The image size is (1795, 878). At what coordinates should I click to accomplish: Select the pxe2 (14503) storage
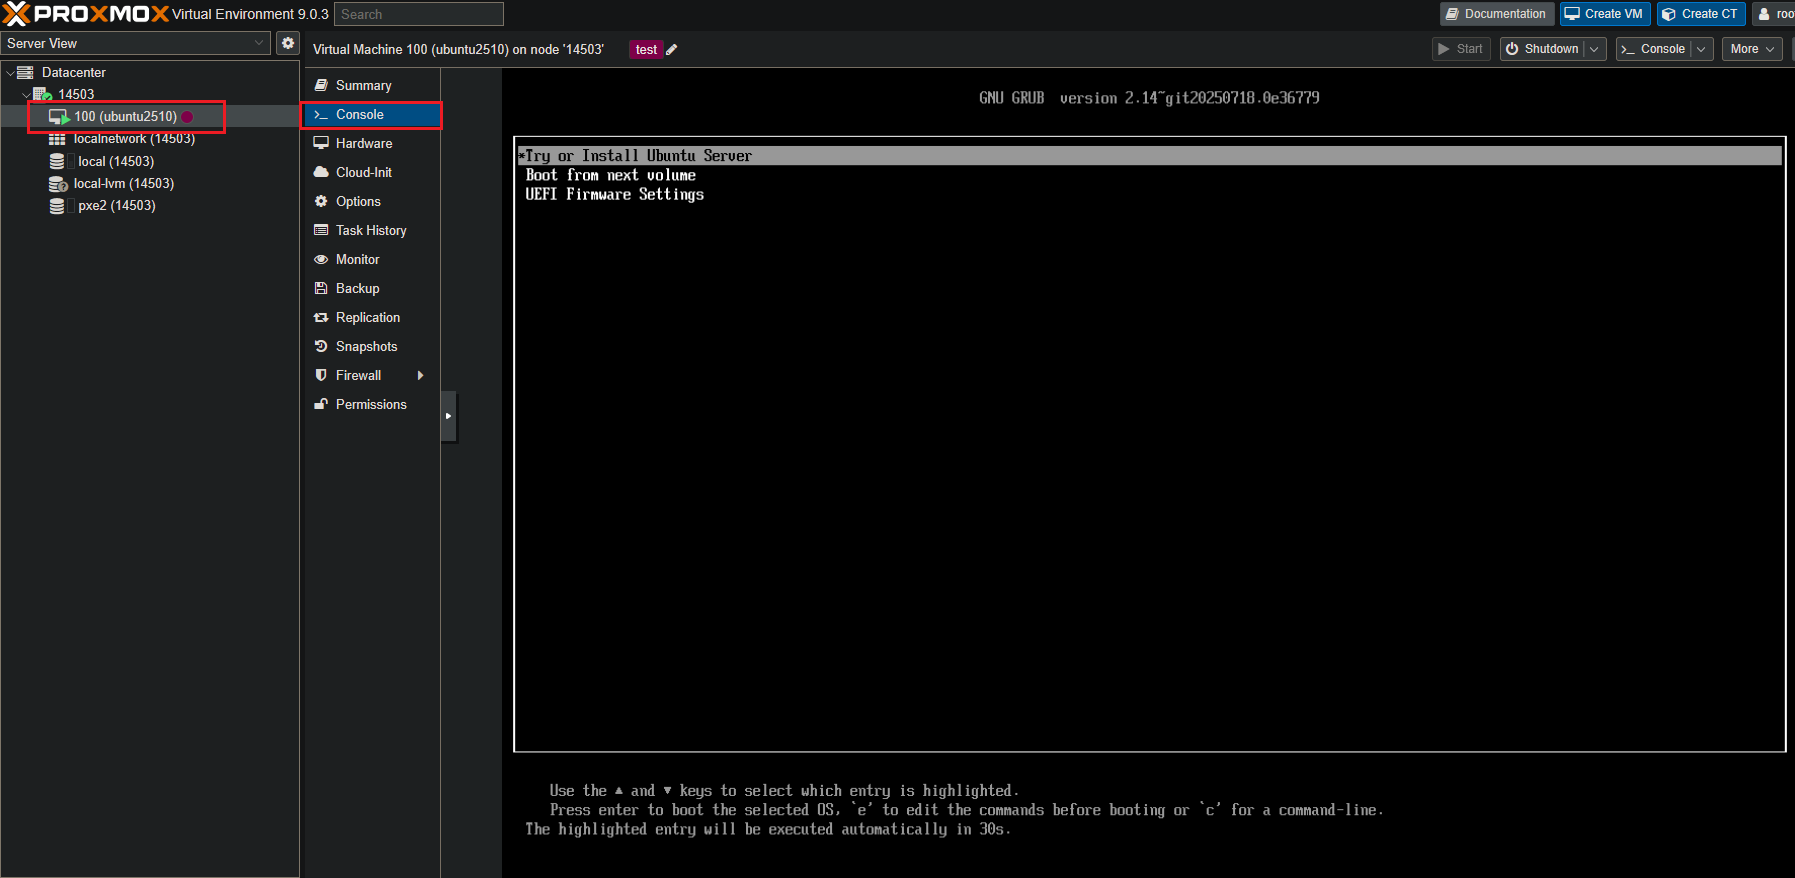click(x=116, y=206)
